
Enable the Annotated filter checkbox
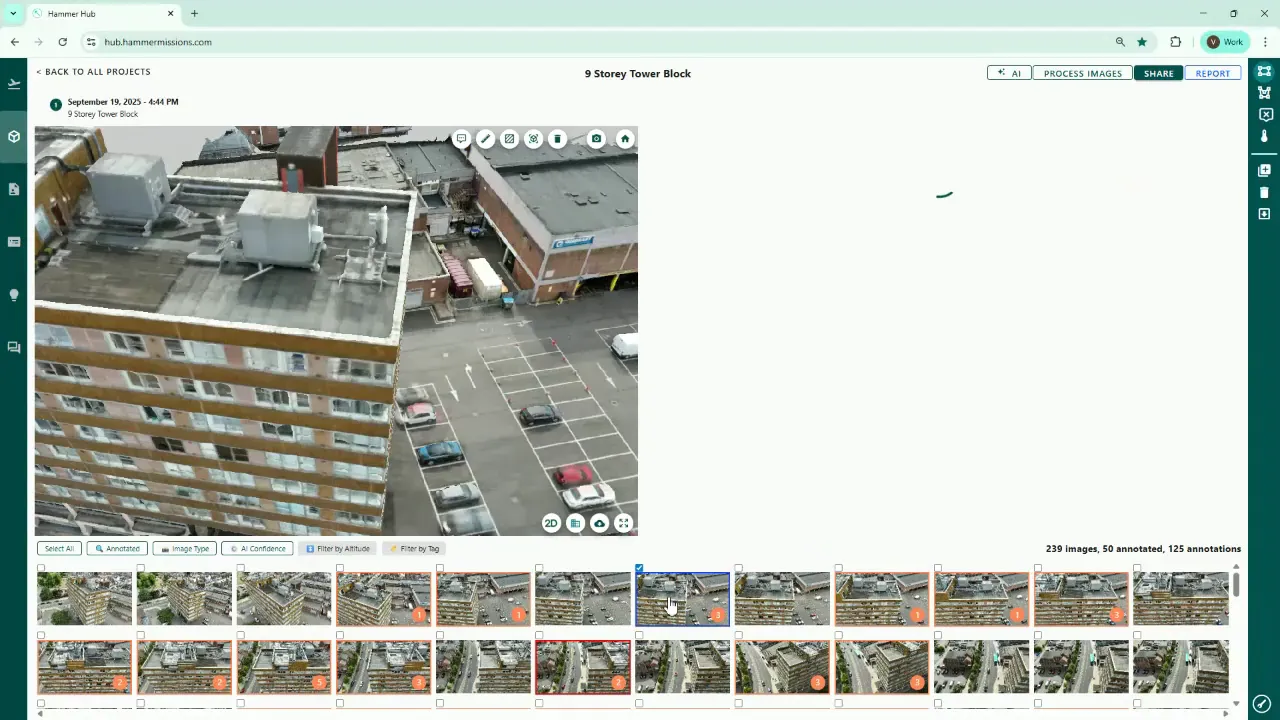(x=117, y=548)
